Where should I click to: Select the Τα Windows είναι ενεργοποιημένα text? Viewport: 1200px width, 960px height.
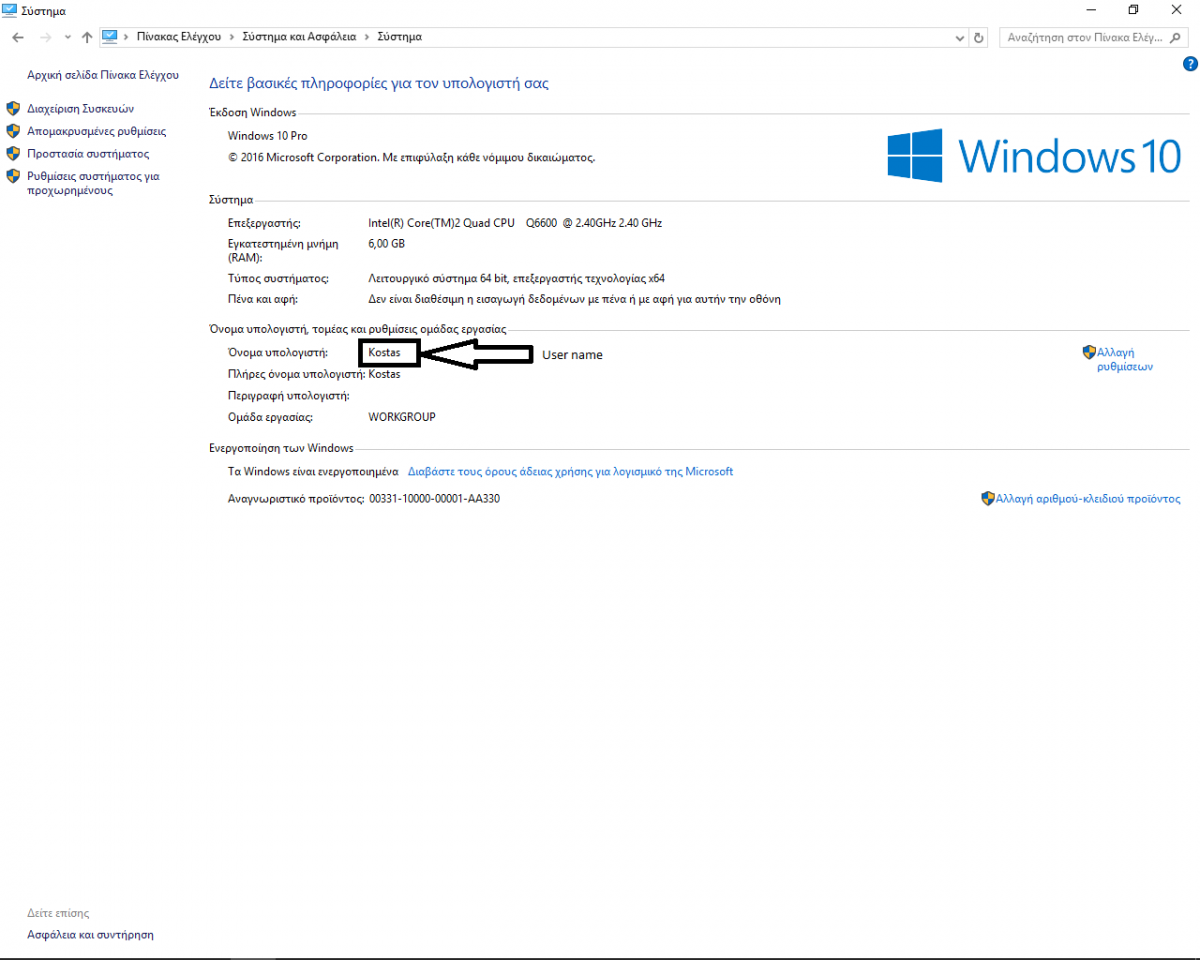click(313, 471)
